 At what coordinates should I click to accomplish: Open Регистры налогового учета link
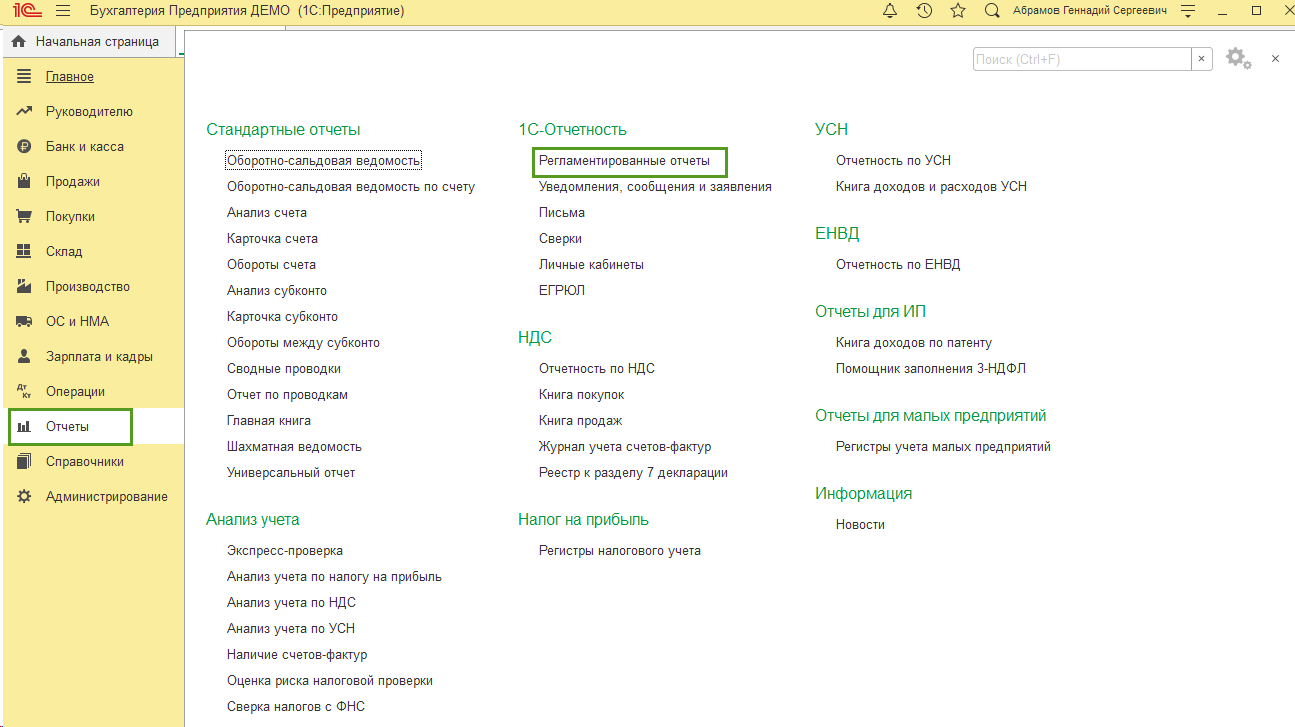(620, 550)
